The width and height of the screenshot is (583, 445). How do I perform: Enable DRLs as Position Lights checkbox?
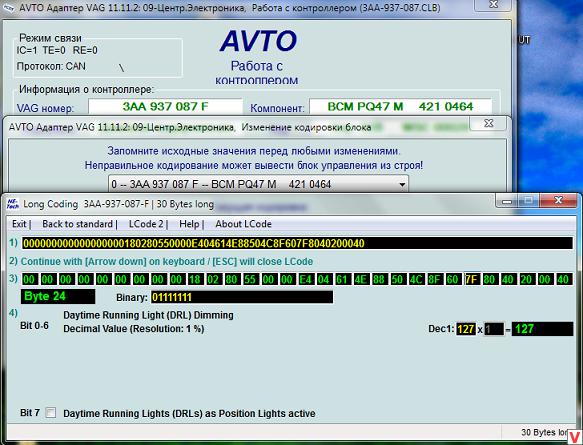tap(51, 413)
